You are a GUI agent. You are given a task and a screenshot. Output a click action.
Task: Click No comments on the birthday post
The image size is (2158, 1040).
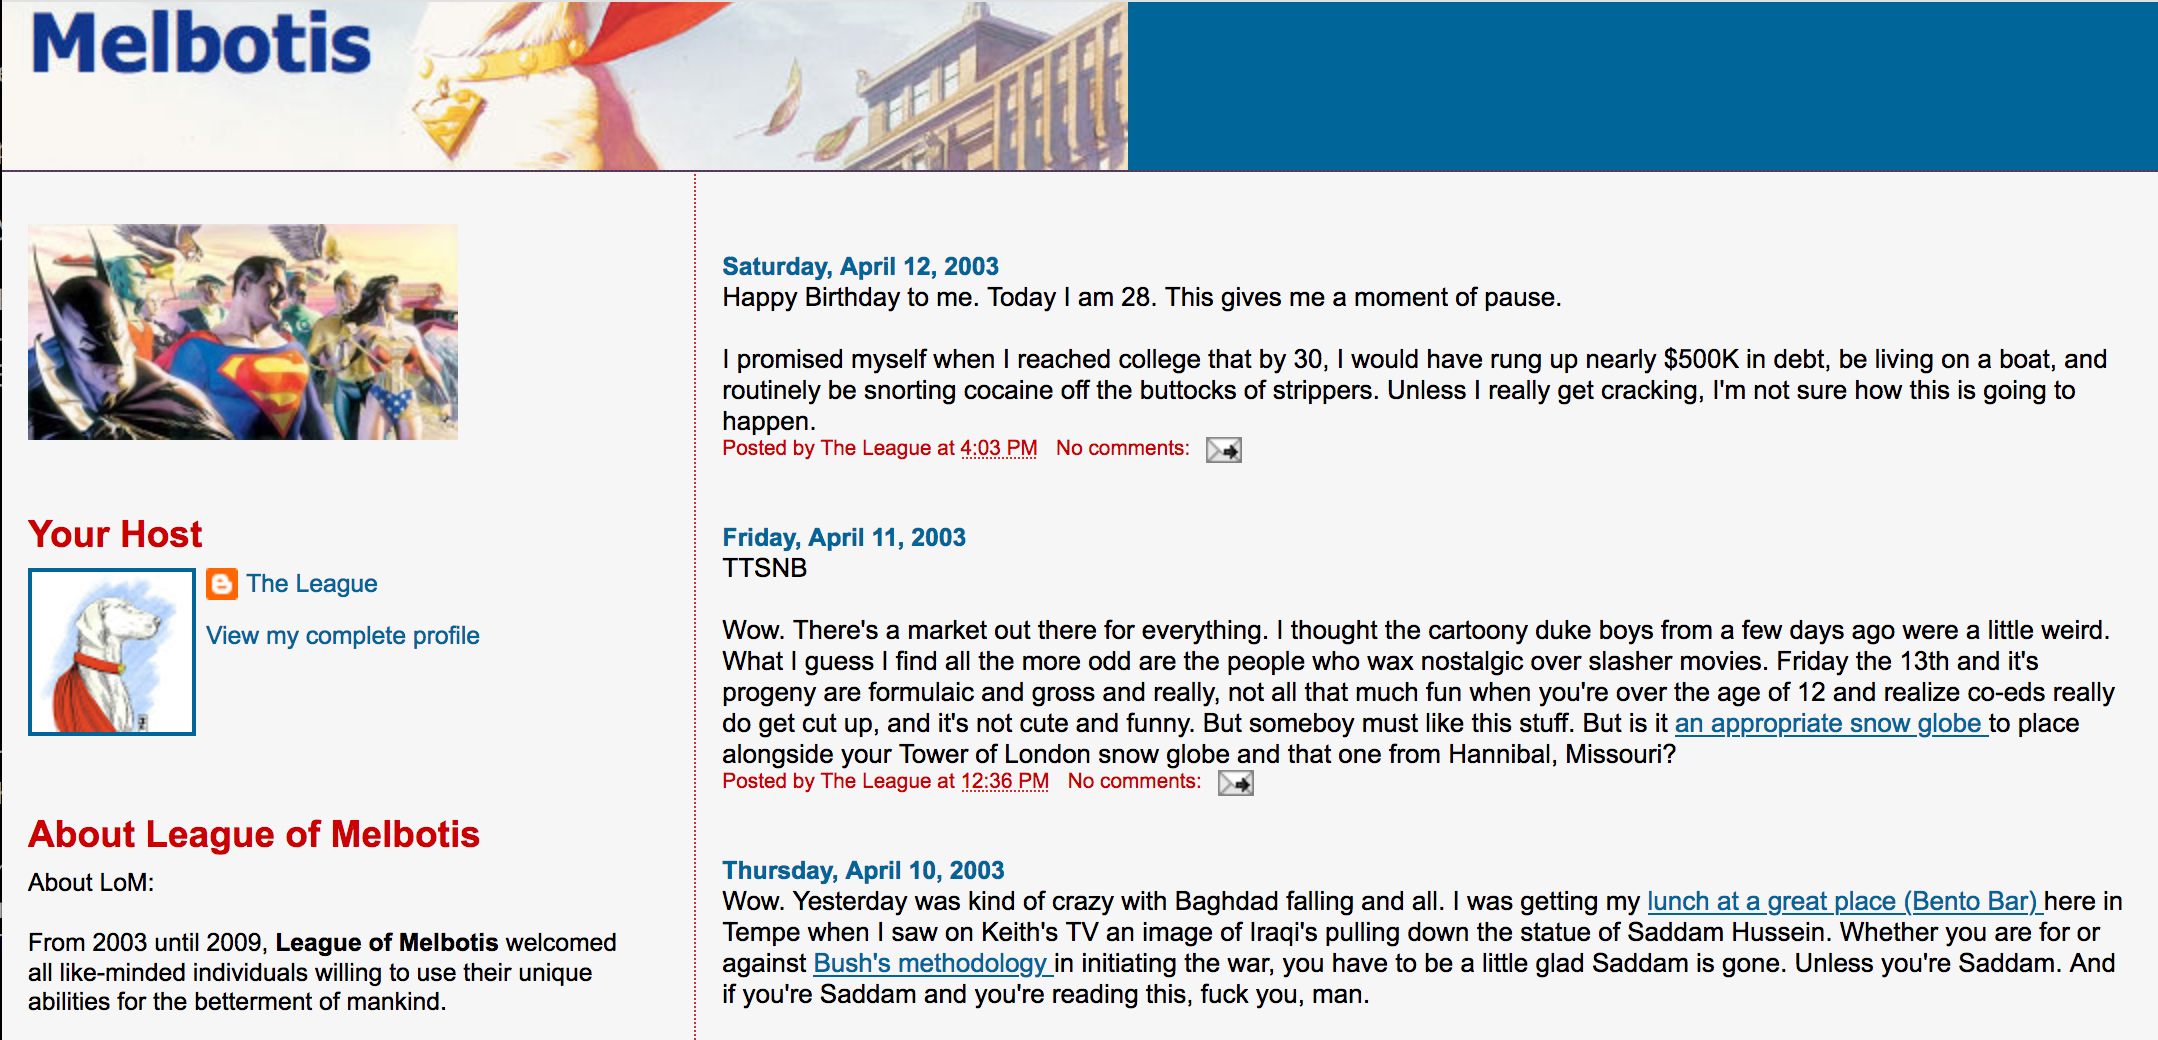(1122, 448)
